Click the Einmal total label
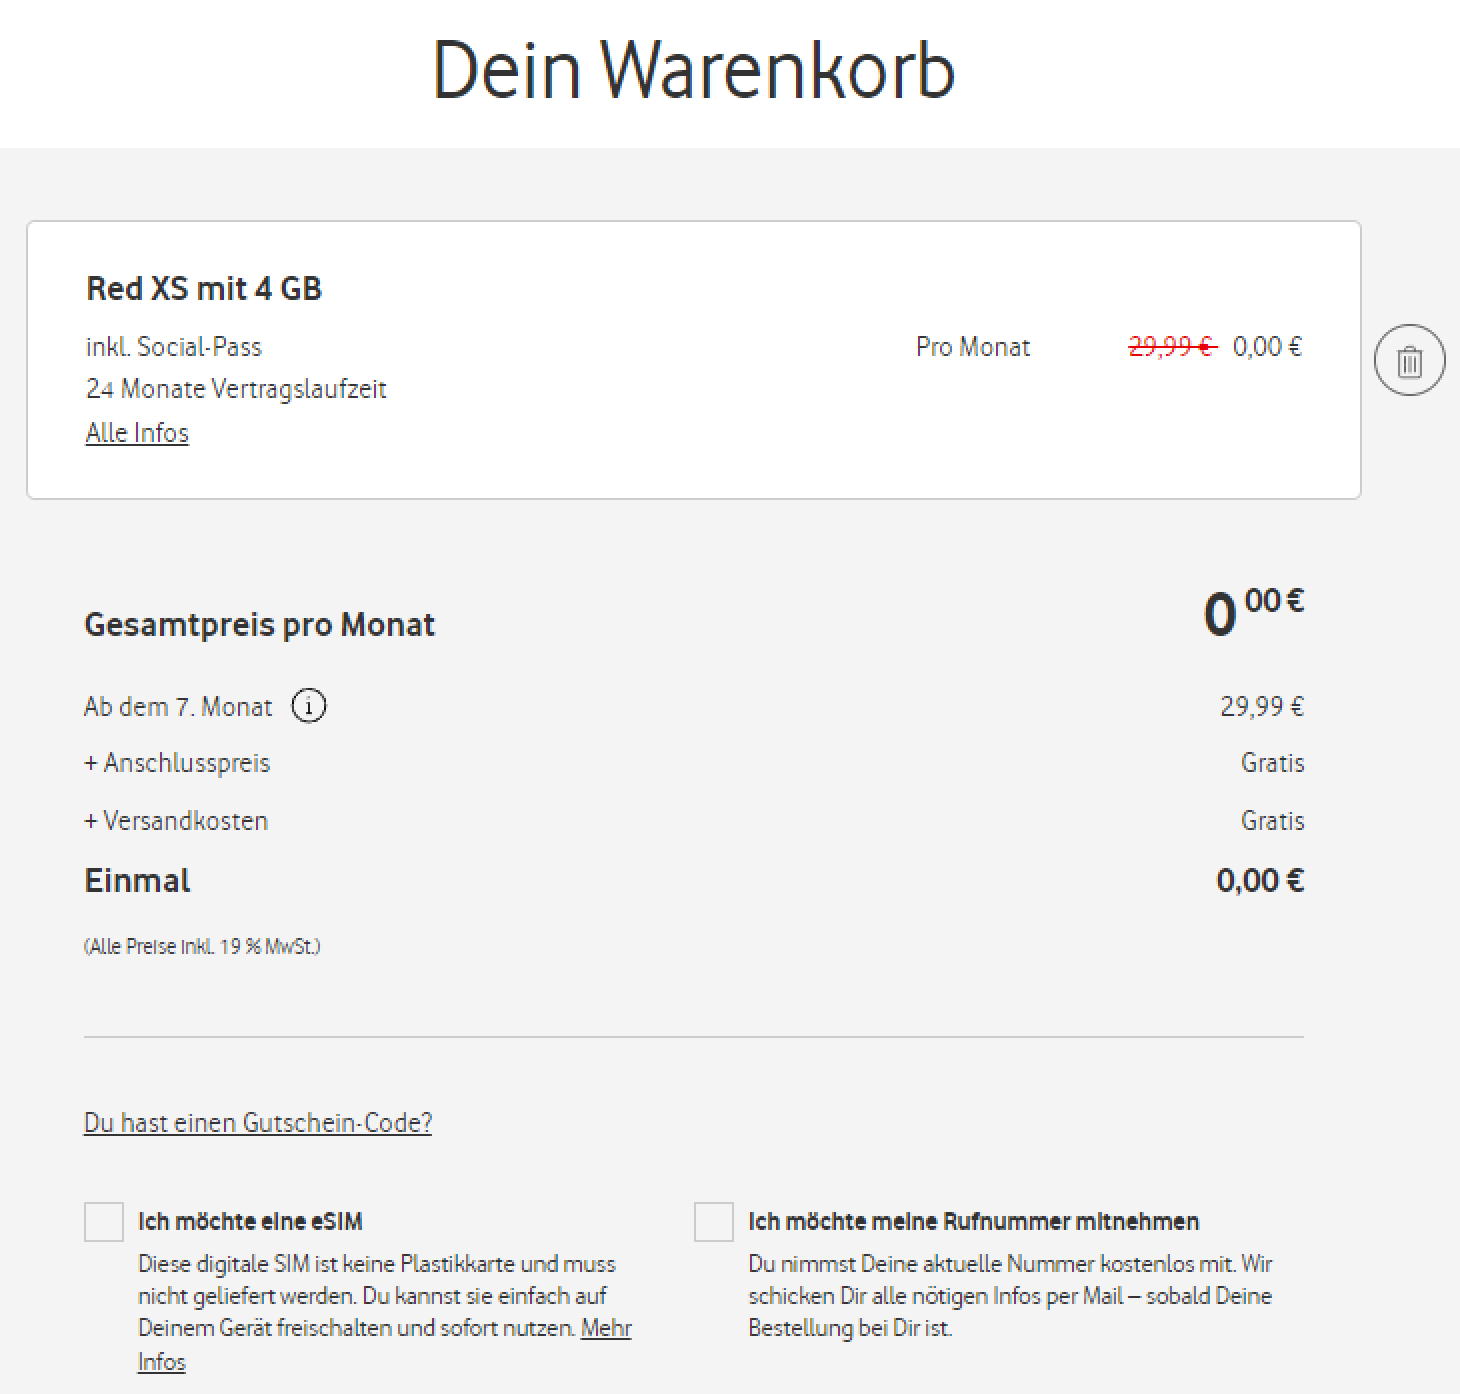 pos(137,881)
